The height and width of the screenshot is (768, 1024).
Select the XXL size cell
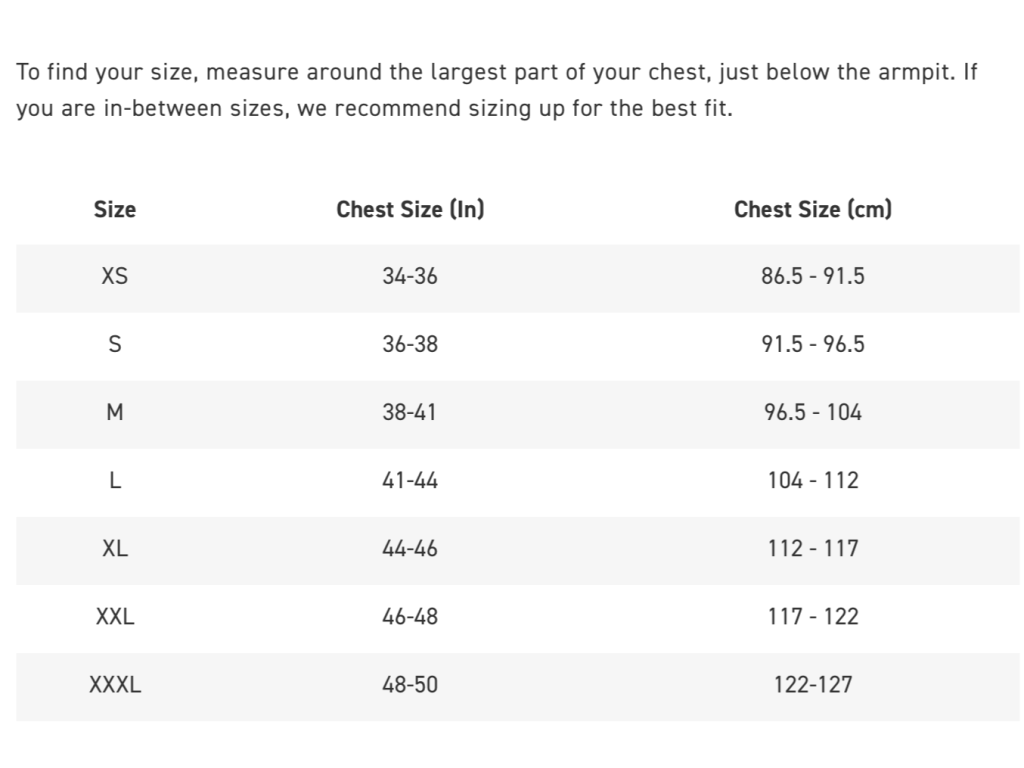coord(115,616)
